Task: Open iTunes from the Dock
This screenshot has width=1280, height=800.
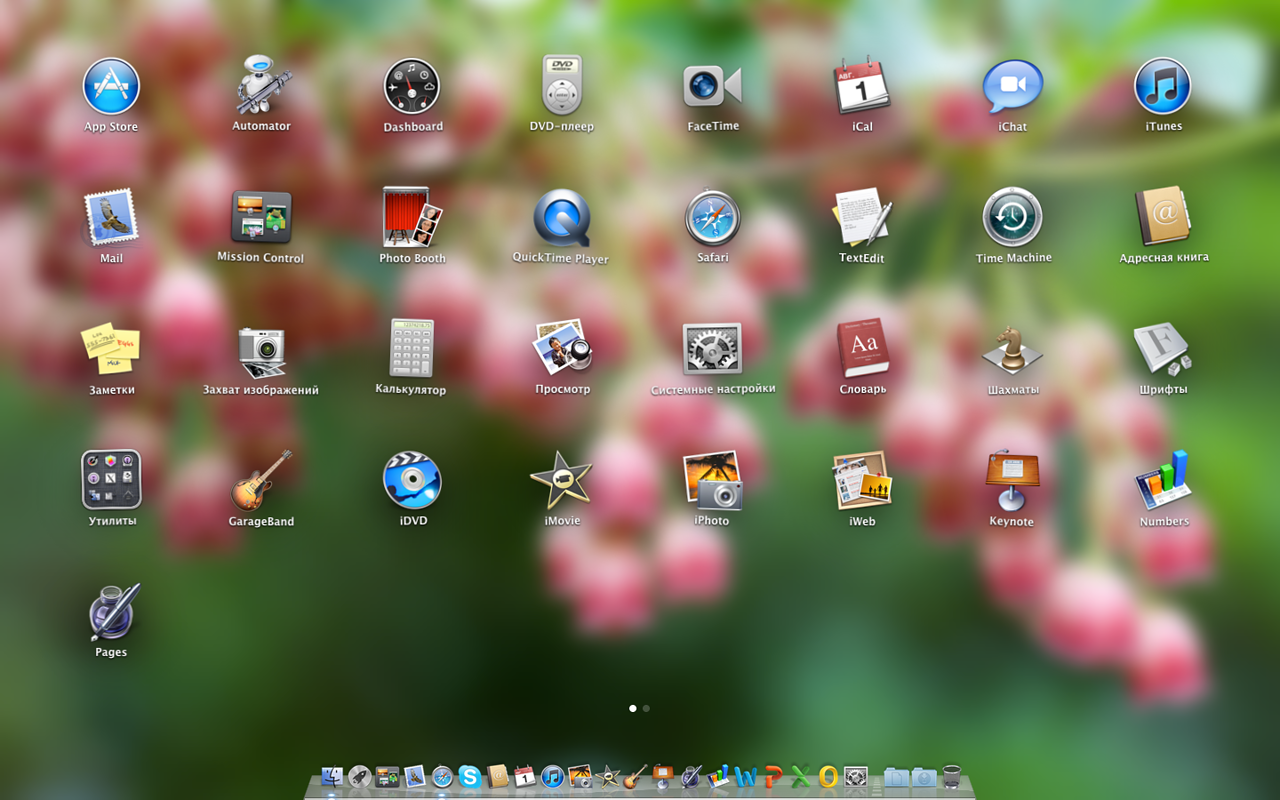Action: coord(552,777)
